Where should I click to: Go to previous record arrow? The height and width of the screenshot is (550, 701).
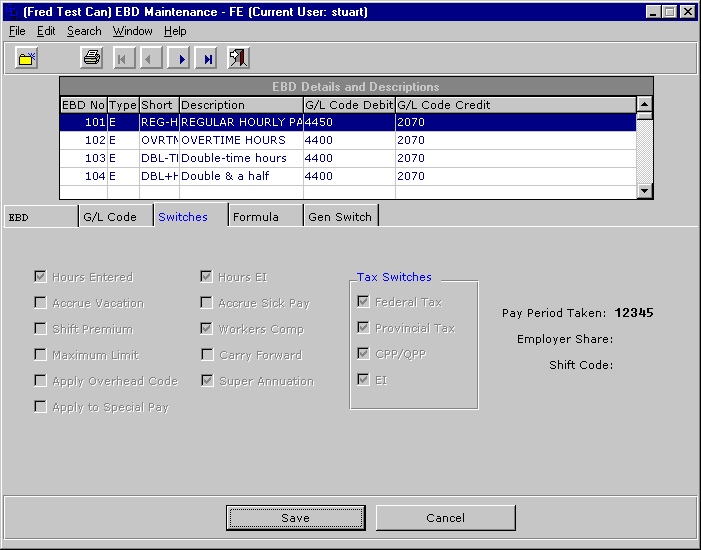click(x=152, y=59)
